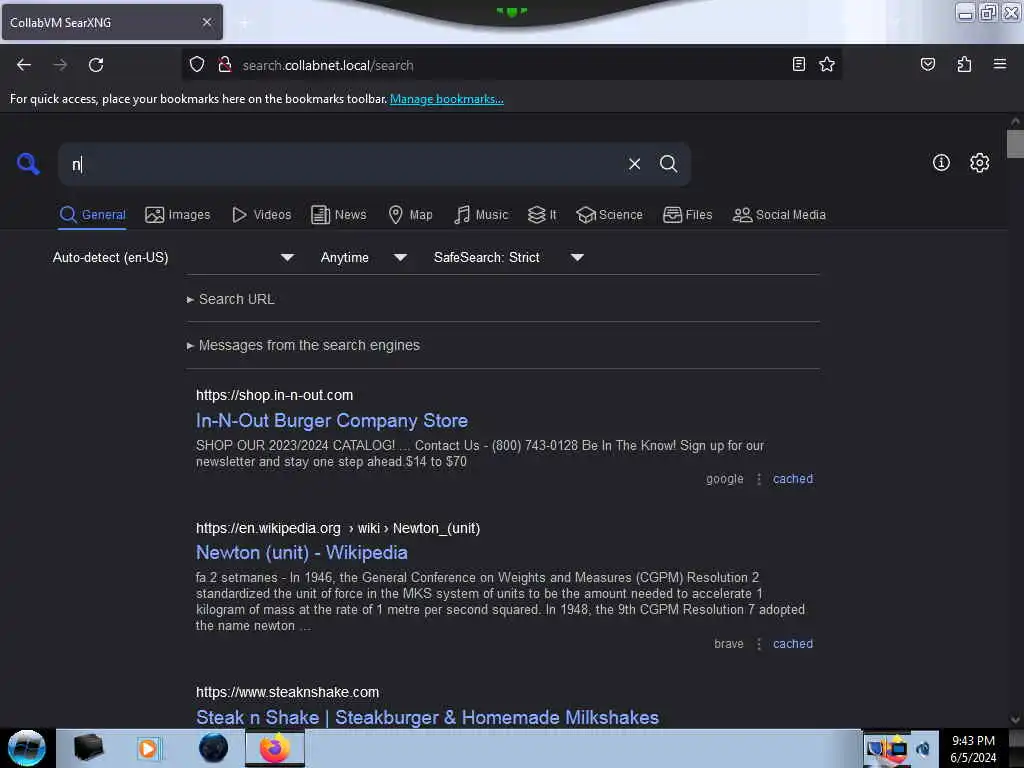Open SearXNG preferences gear
The height and width of the screenshot is (768, 1024).
[x=979, y=163]
